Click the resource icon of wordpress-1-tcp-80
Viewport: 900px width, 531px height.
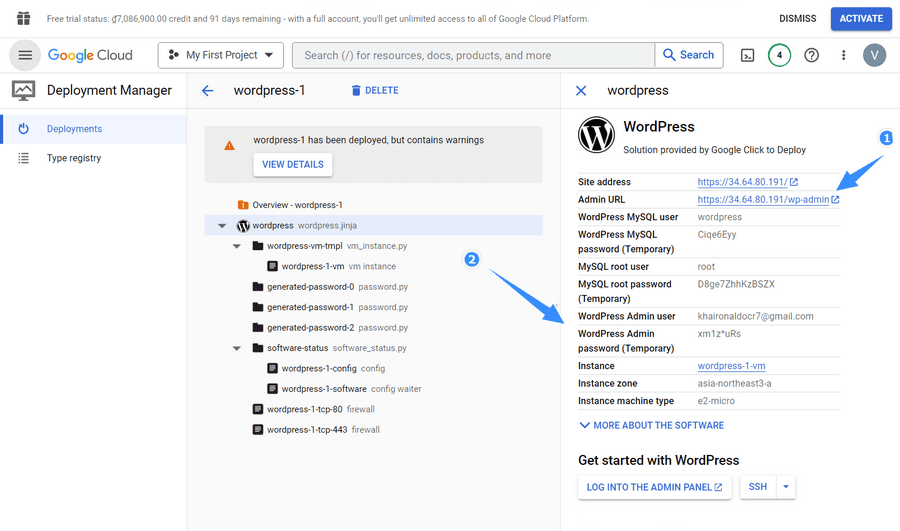pyautogui.click(x=258, y=409)
